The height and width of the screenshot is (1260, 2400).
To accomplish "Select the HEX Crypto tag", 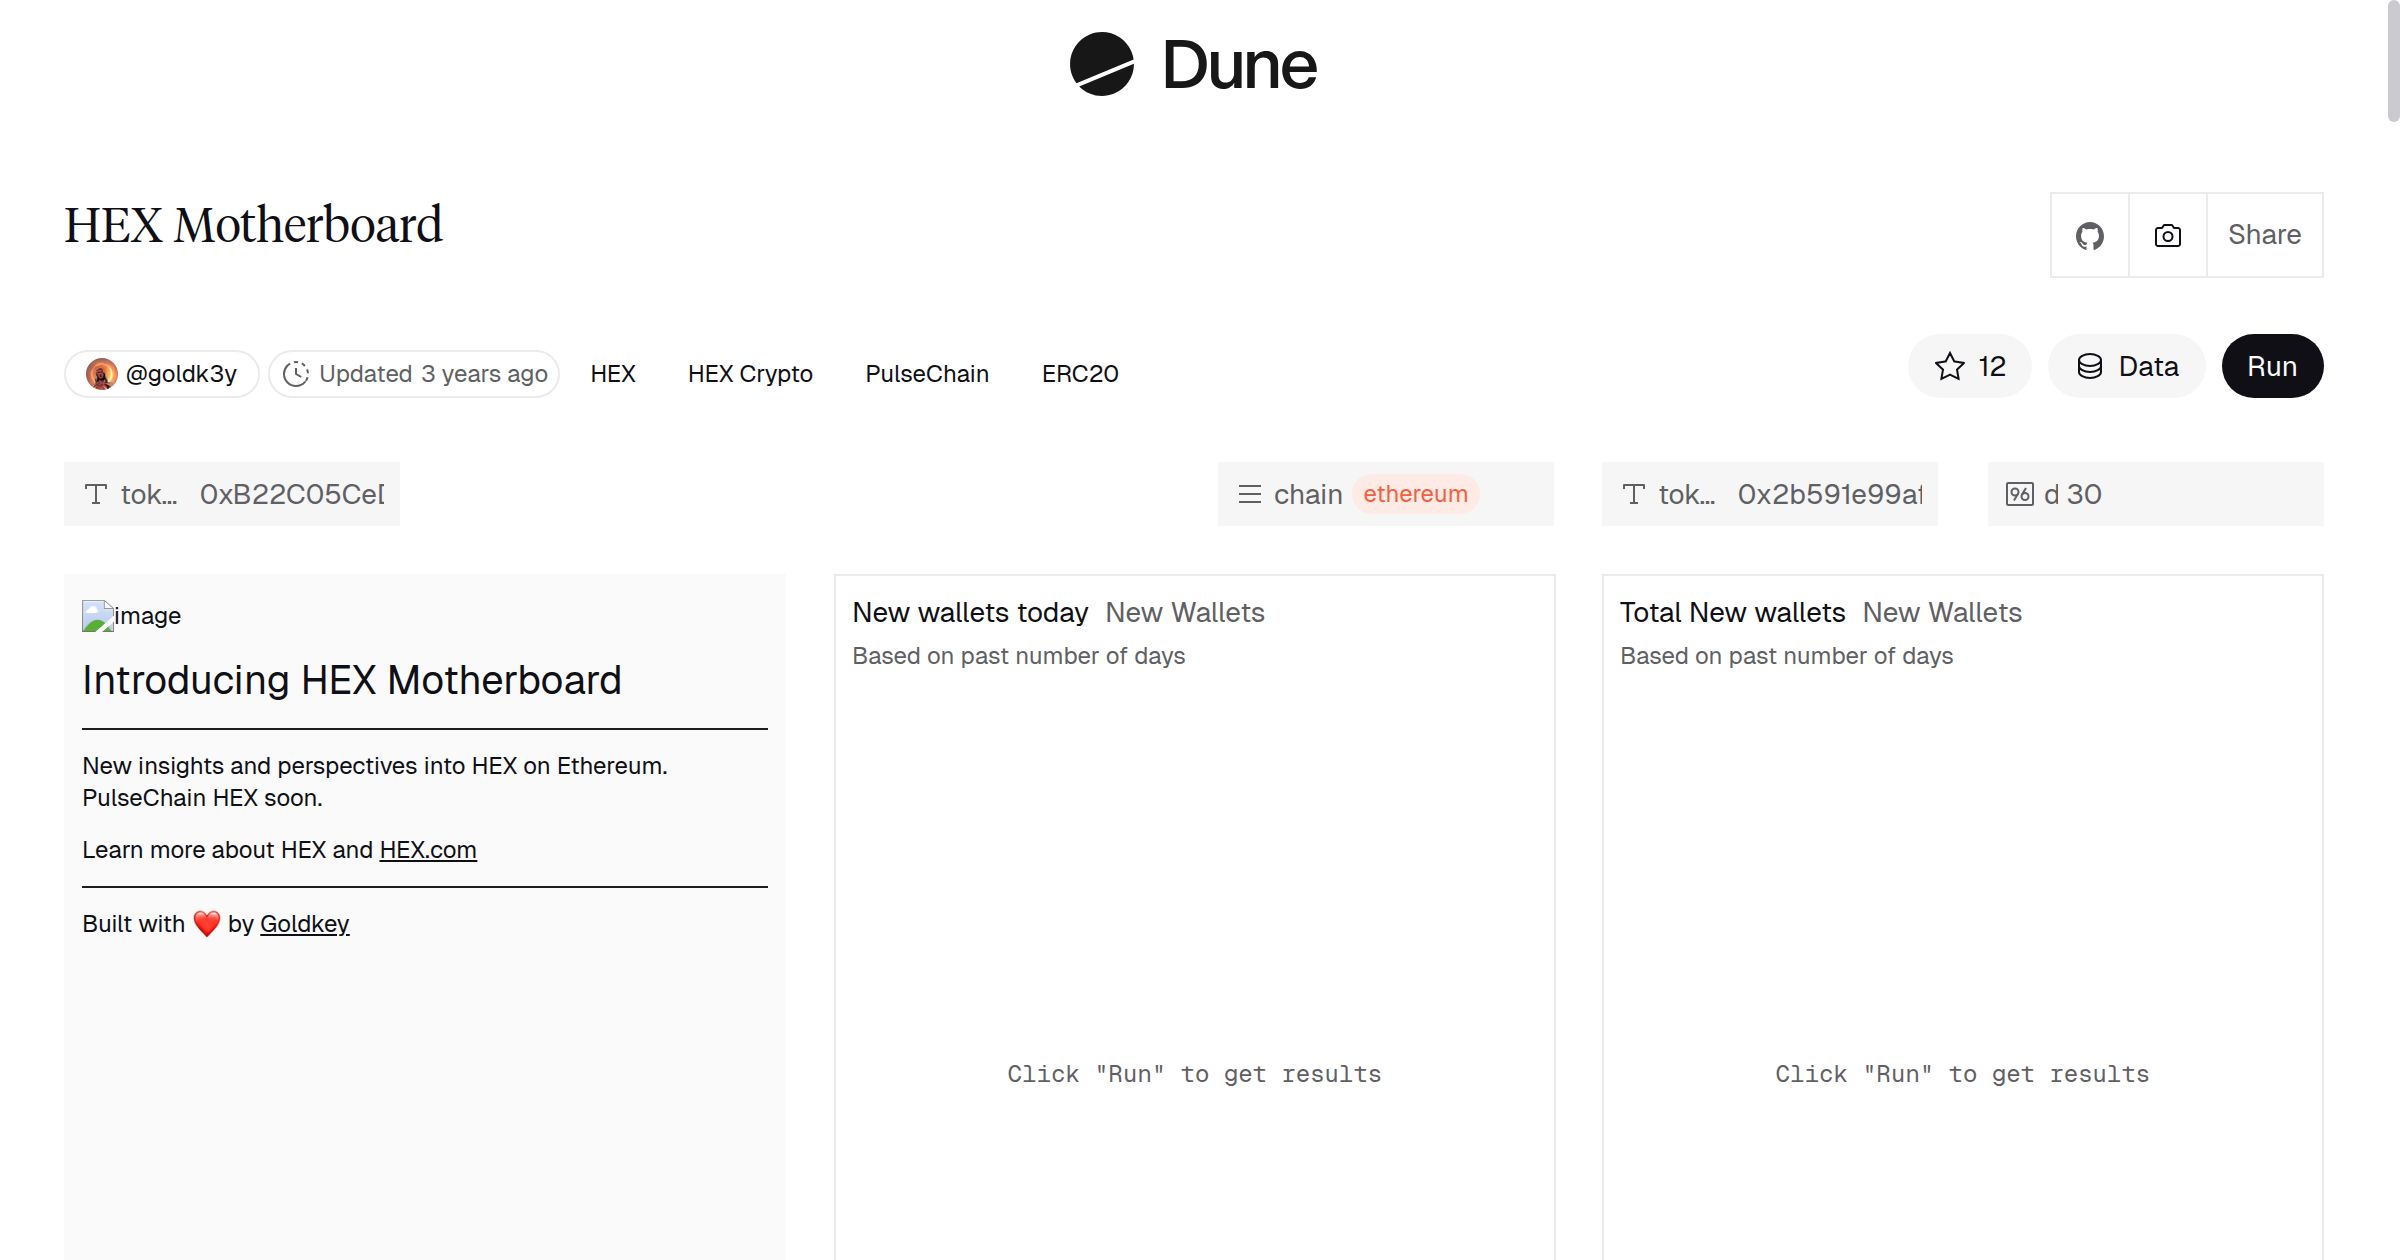I will click(750, 374).
